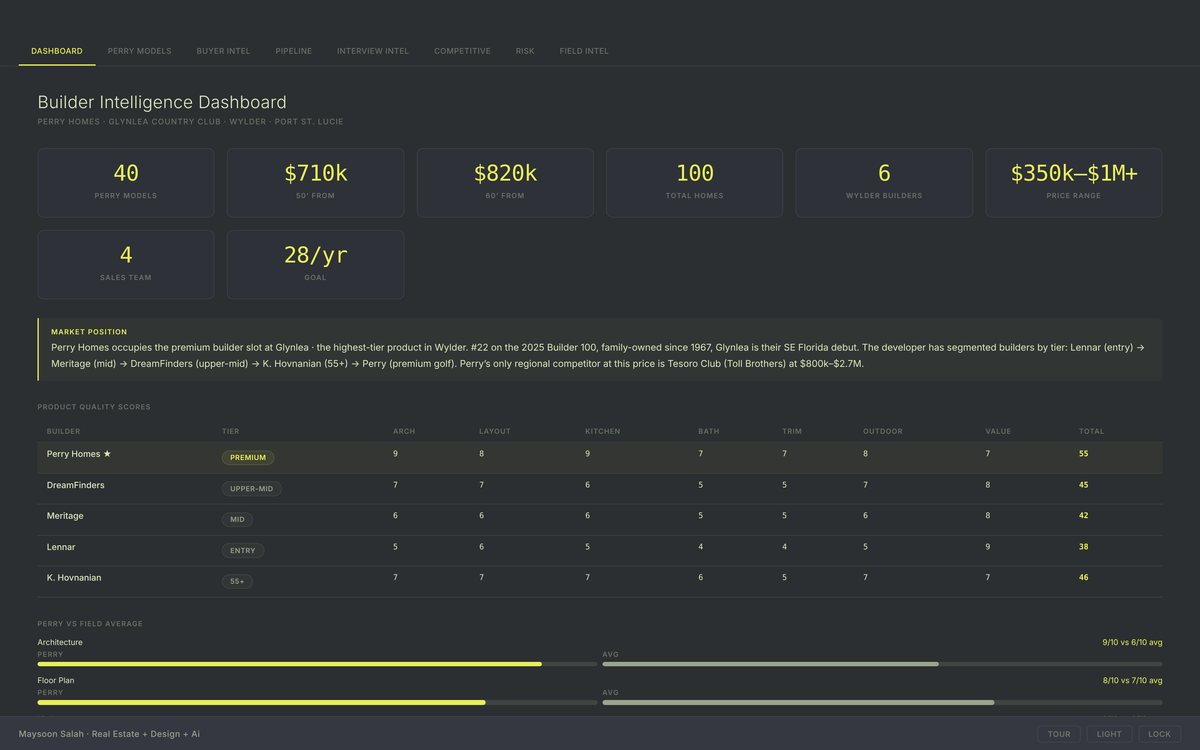Click the Architecture AVG progress bar
This screenshot has width=1200, height=750.
coord(882,664)
